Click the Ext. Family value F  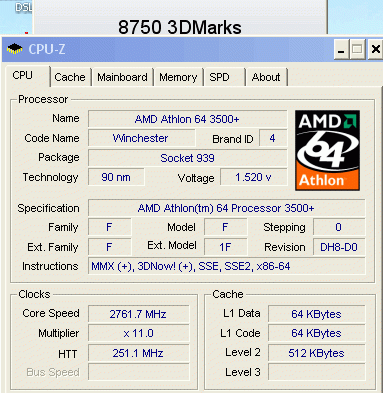coord(109,247)
